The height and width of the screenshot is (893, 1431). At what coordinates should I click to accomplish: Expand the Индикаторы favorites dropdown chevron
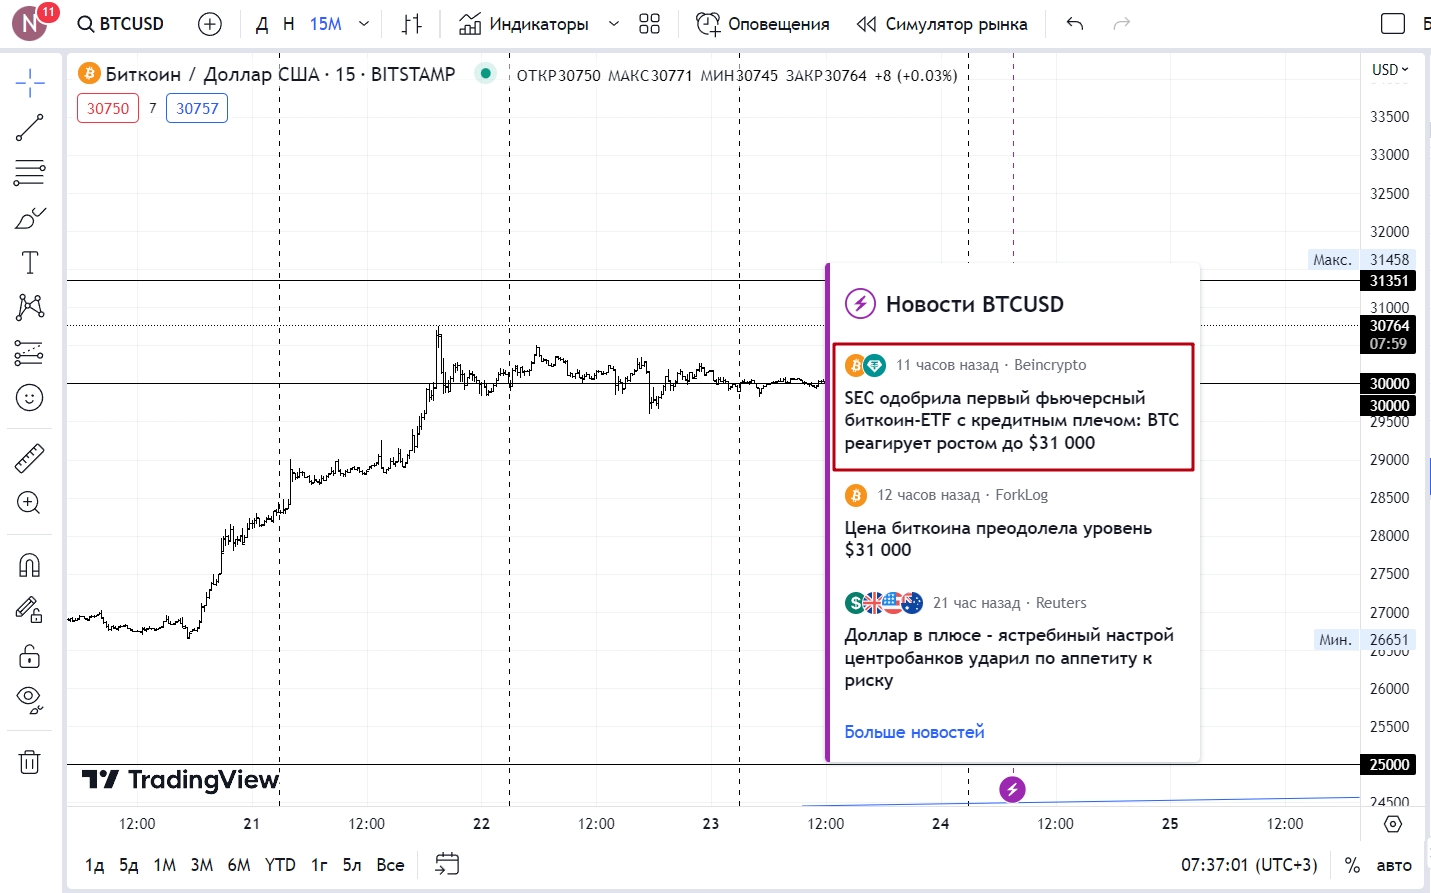[614, 24]
